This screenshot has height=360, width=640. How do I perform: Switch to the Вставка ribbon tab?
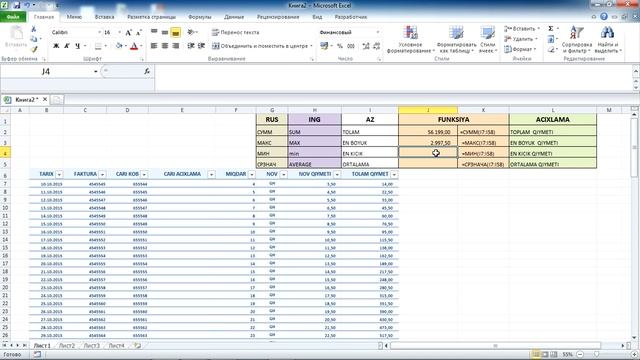point(104,17)
